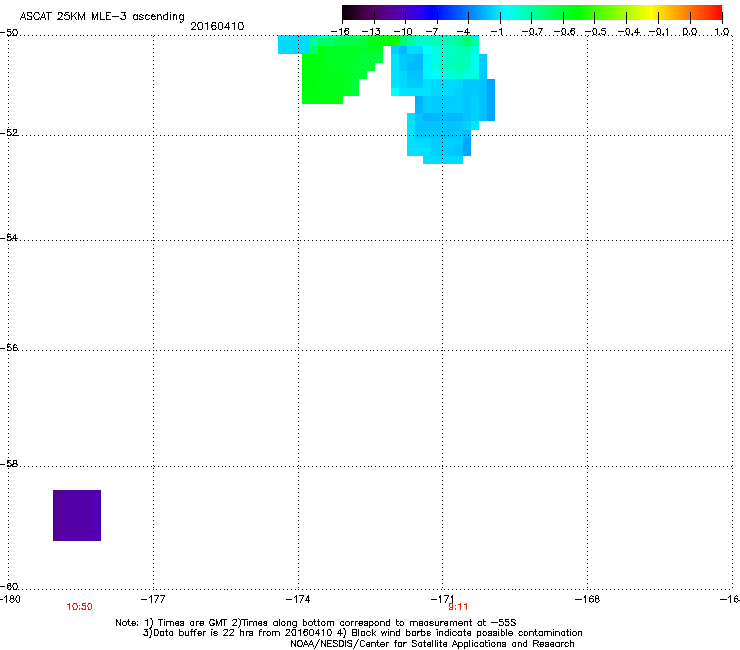Click the colorbar label -16

click(x=340, y=32)
